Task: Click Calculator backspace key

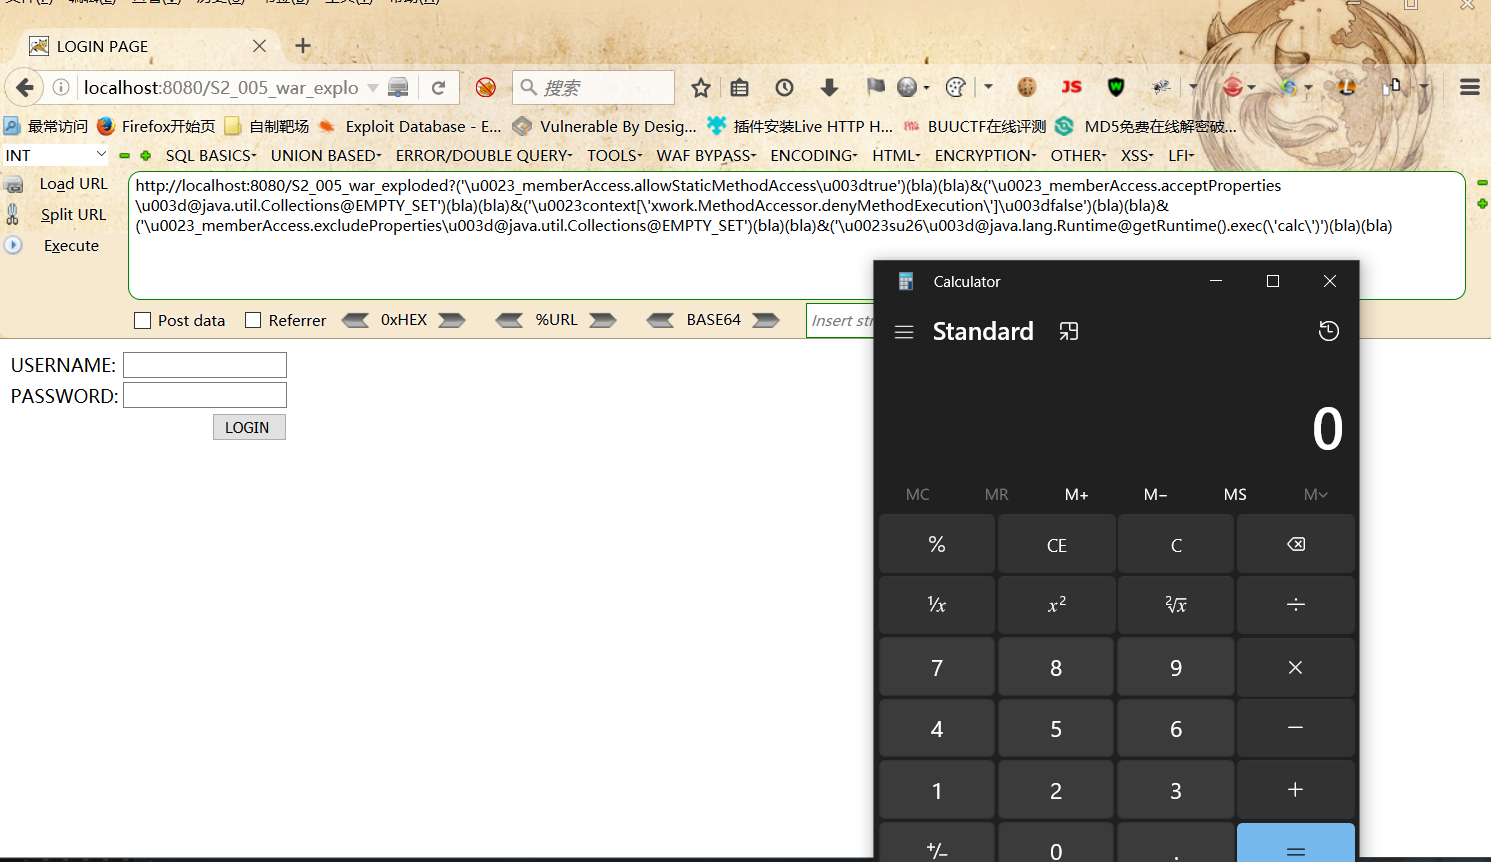Action: pos(1295,544)
